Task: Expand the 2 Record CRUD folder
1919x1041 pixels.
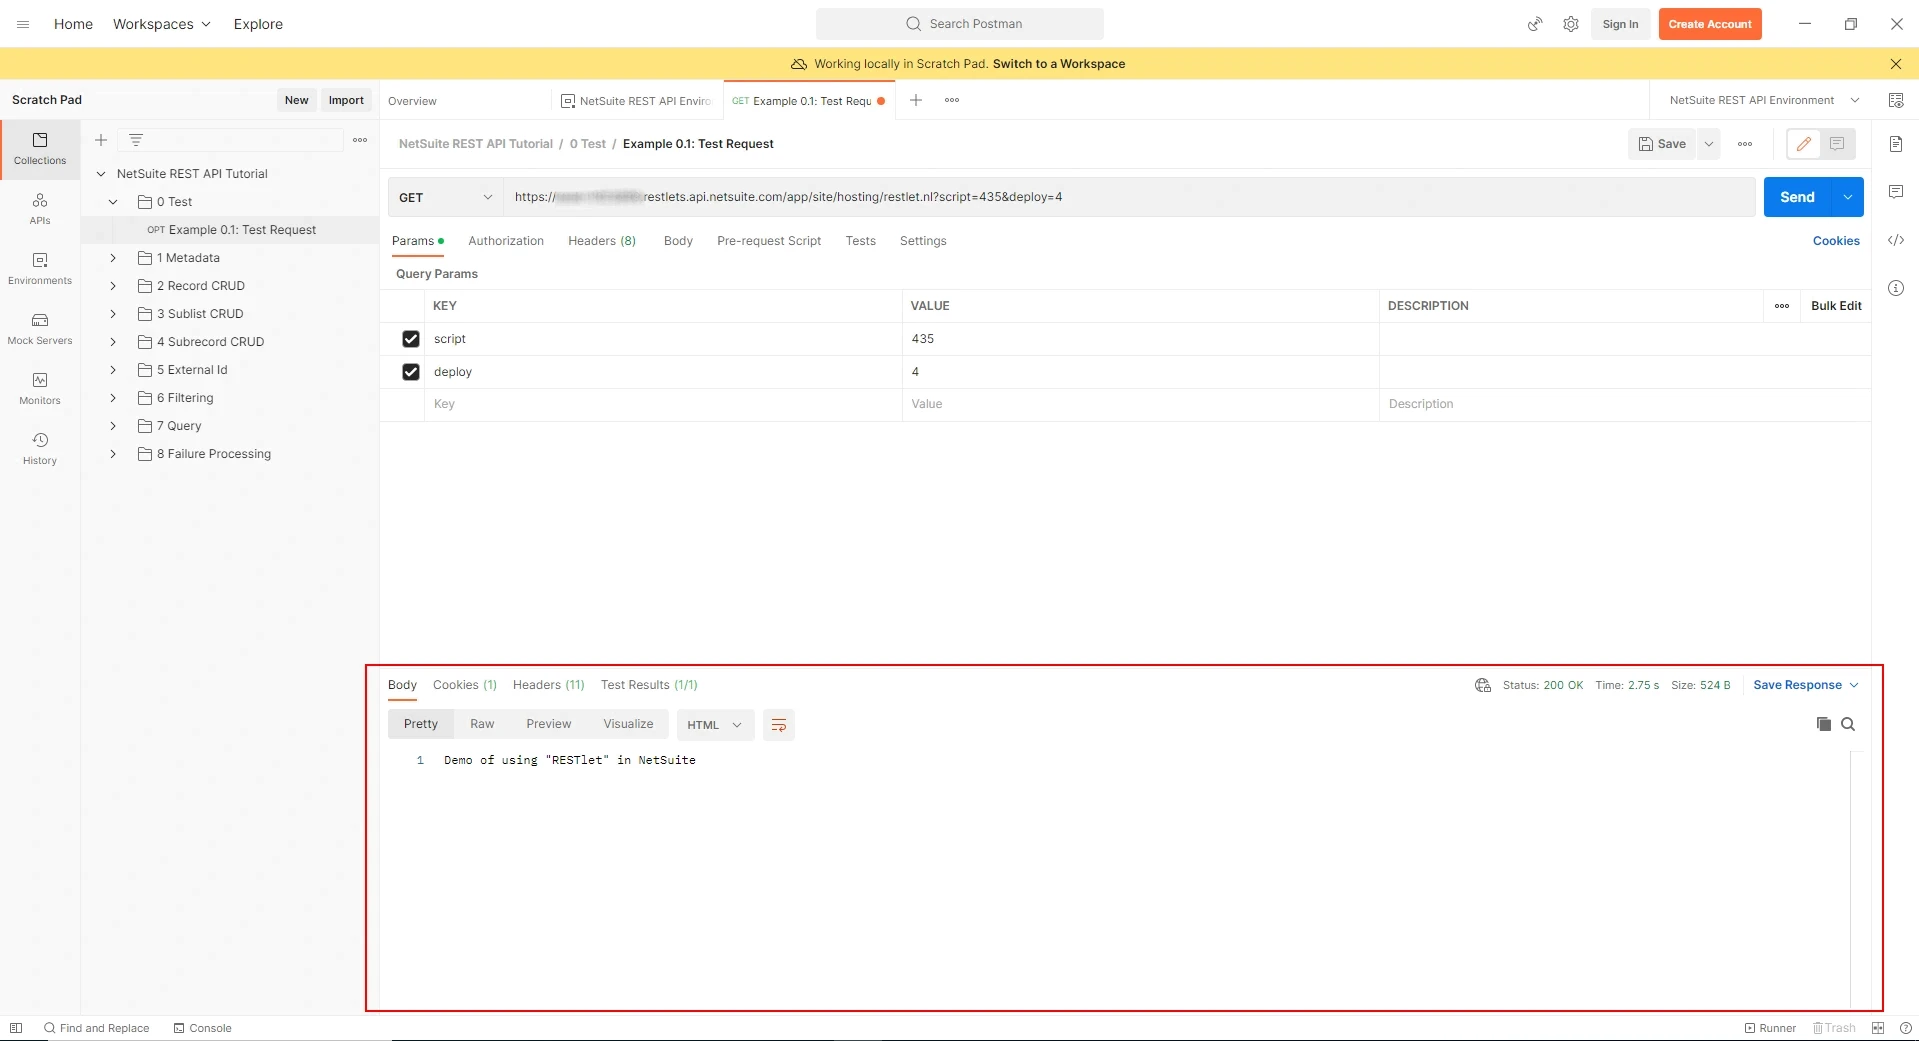Action: coord(113,286)
